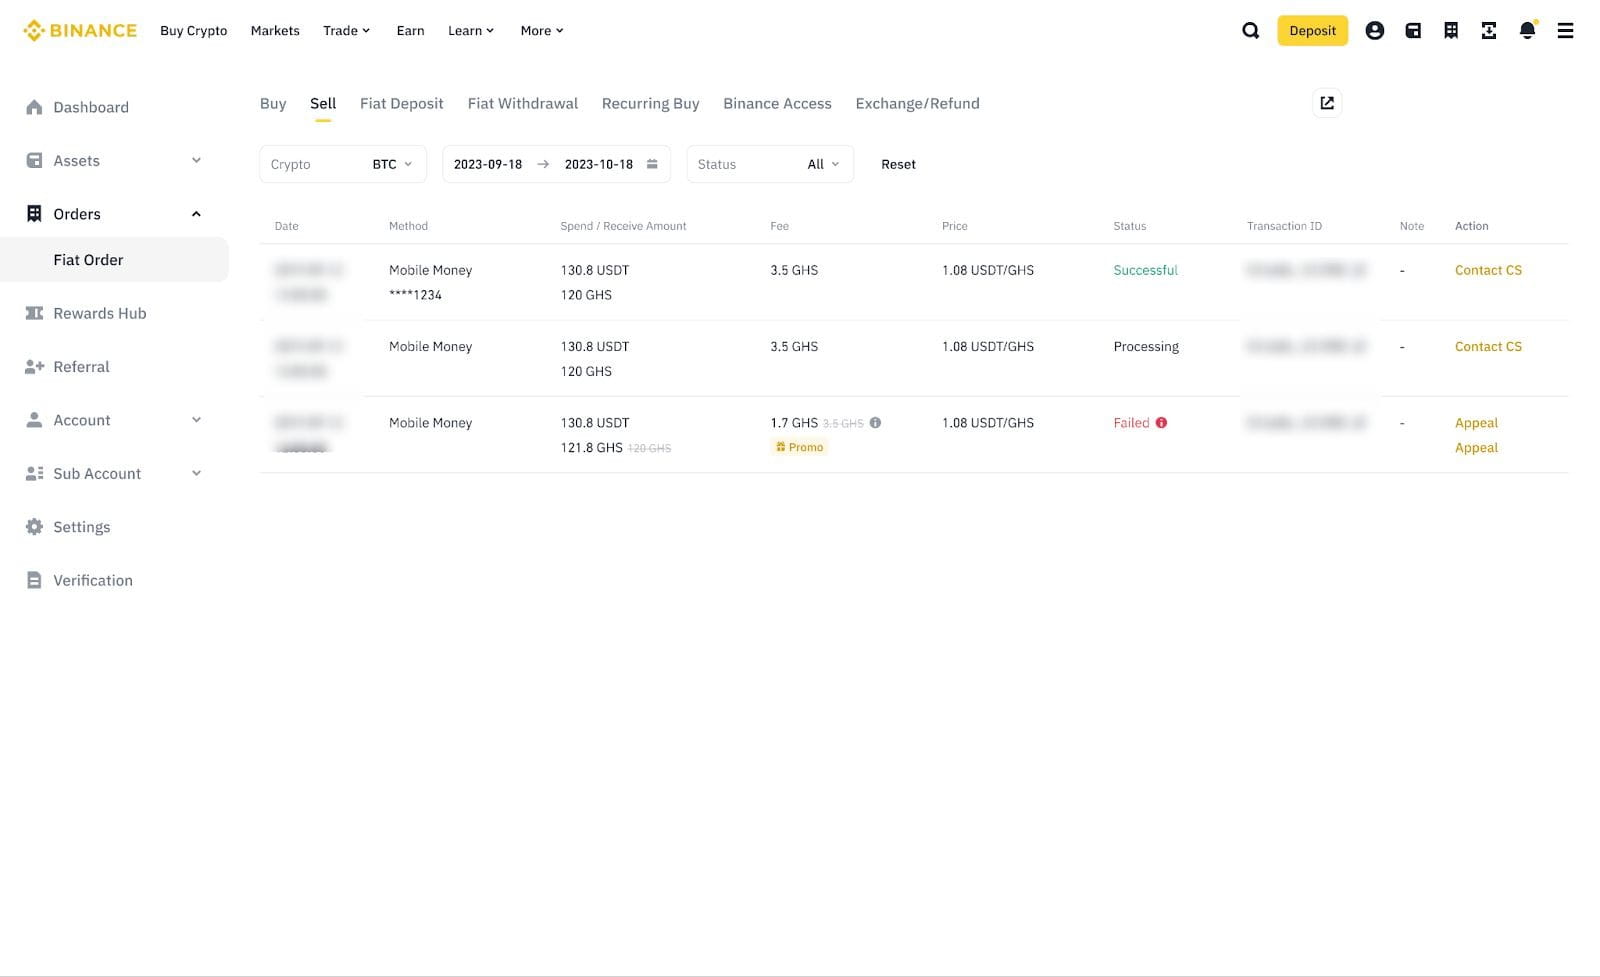Click the Account person icon in sidebar
This screenshot has width=1600, height=977.
pyautogui.click(x=34, y=420)
